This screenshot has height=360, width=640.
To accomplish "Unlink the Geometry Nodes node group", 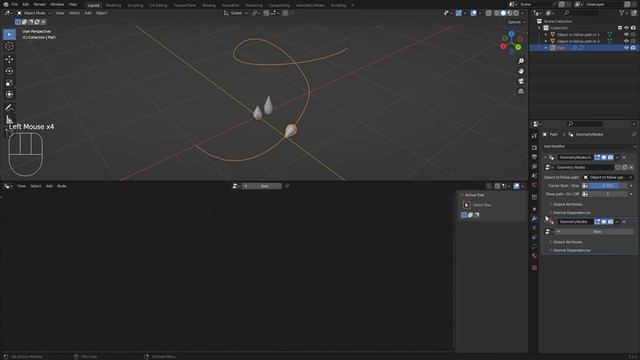I will (x=631, y=167).
